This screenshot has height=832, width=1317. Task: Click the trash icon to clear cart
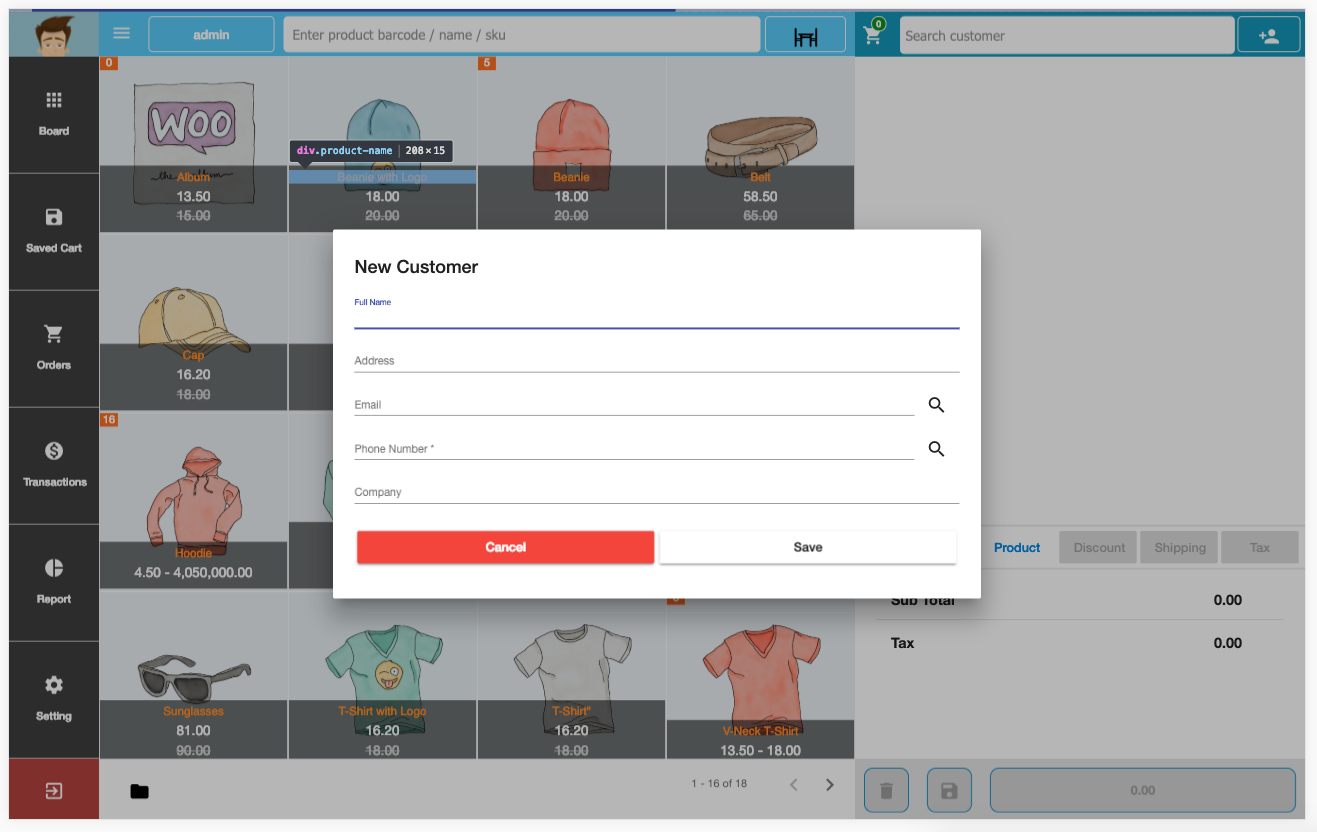point(885,791)
